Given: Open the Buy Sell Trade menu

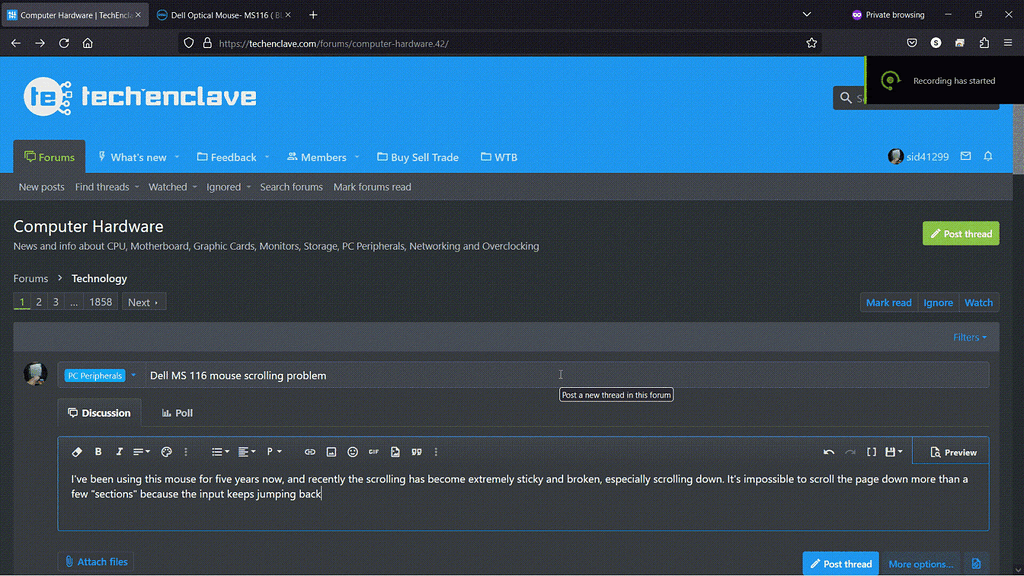Looking at the screenshot, I should click(417, 157).
